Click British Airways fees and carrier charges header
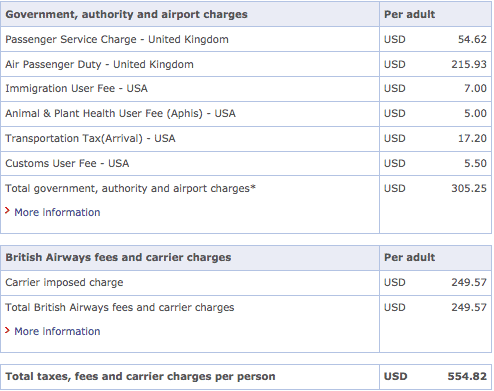Image resolution: width=494 pixels, height=391 pixels. pos(118,258)
